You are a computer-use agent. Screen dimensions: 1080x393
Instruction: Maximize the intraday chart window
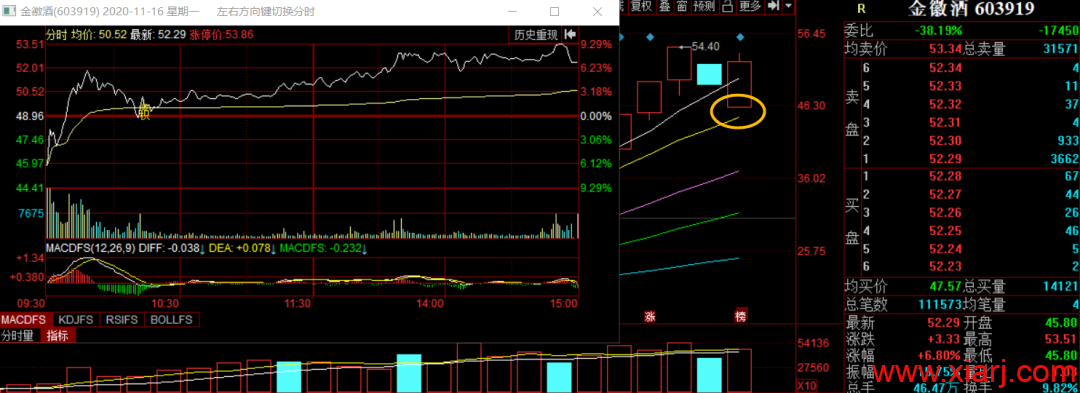554,12
